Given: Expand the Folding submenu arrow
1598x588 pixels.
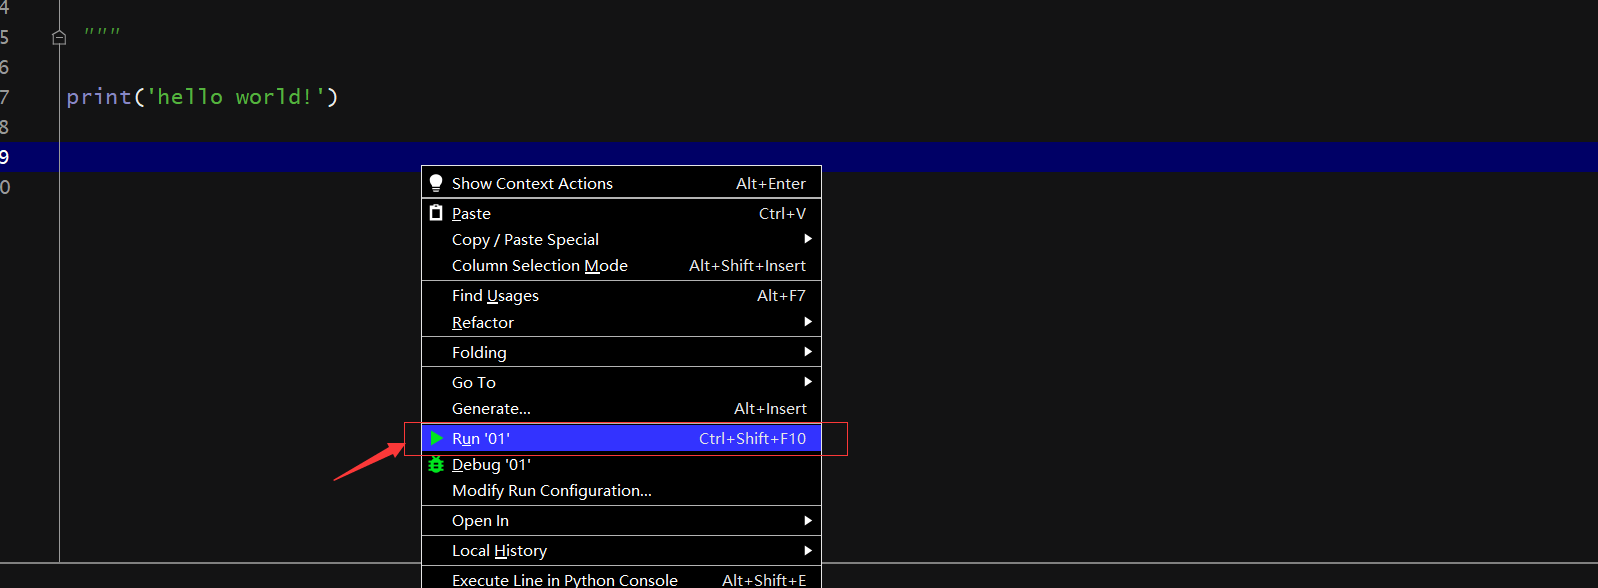Looking at the screenshot, I should [x=808, y=352].
